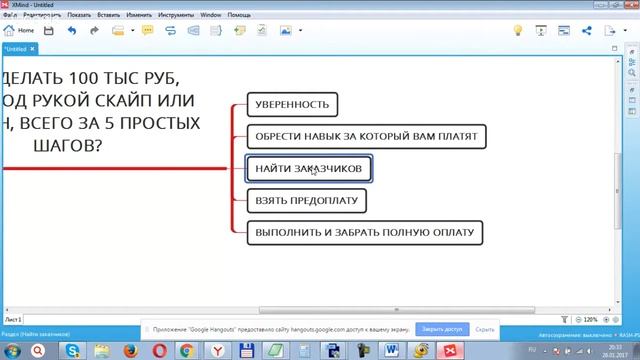Screen dimensions: 640x360
Task: Click the Скрыть link in Hangouts notice
Action: tap(485, 329)
